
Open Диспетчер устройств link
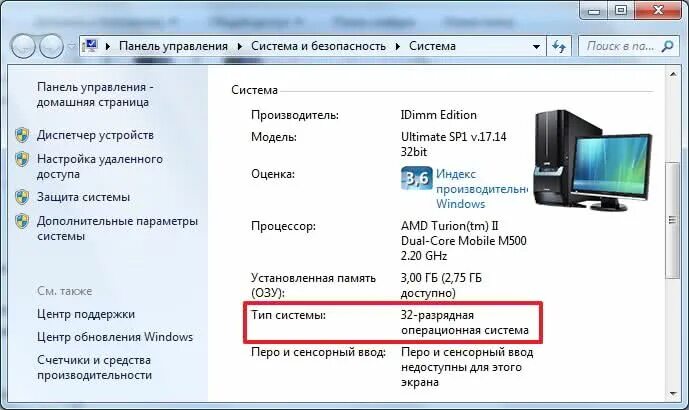point(95,135)
